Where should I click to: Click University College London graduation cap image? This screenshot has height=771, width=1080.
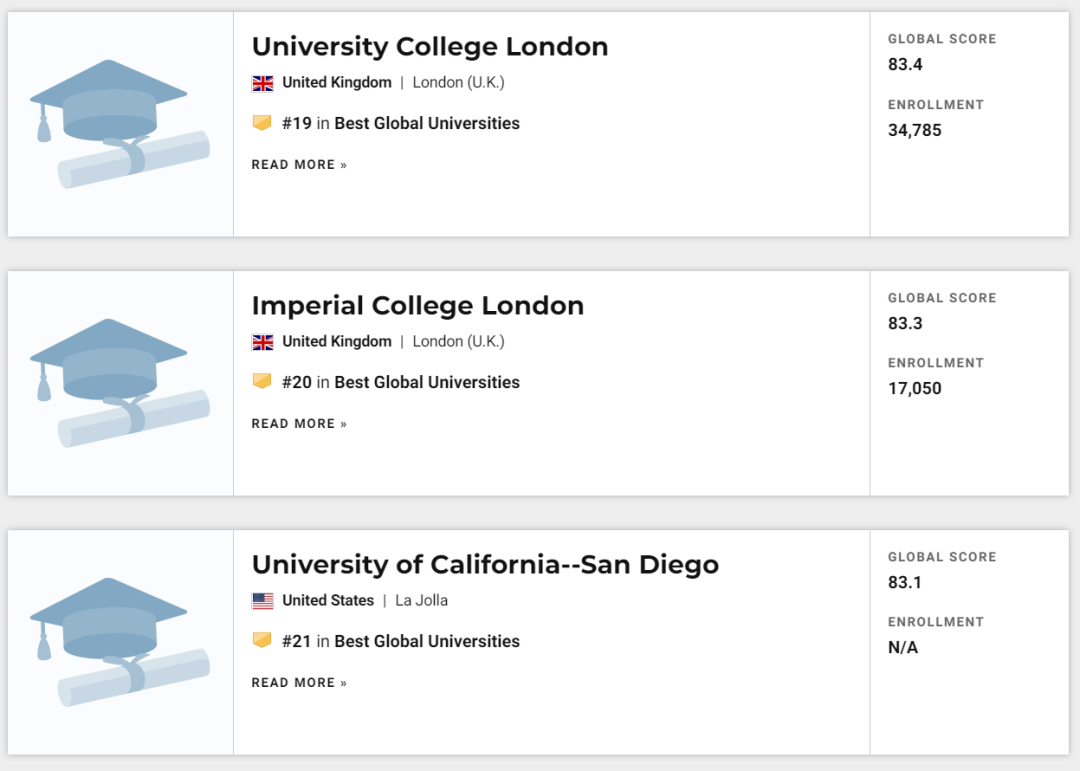pos(120,124)
